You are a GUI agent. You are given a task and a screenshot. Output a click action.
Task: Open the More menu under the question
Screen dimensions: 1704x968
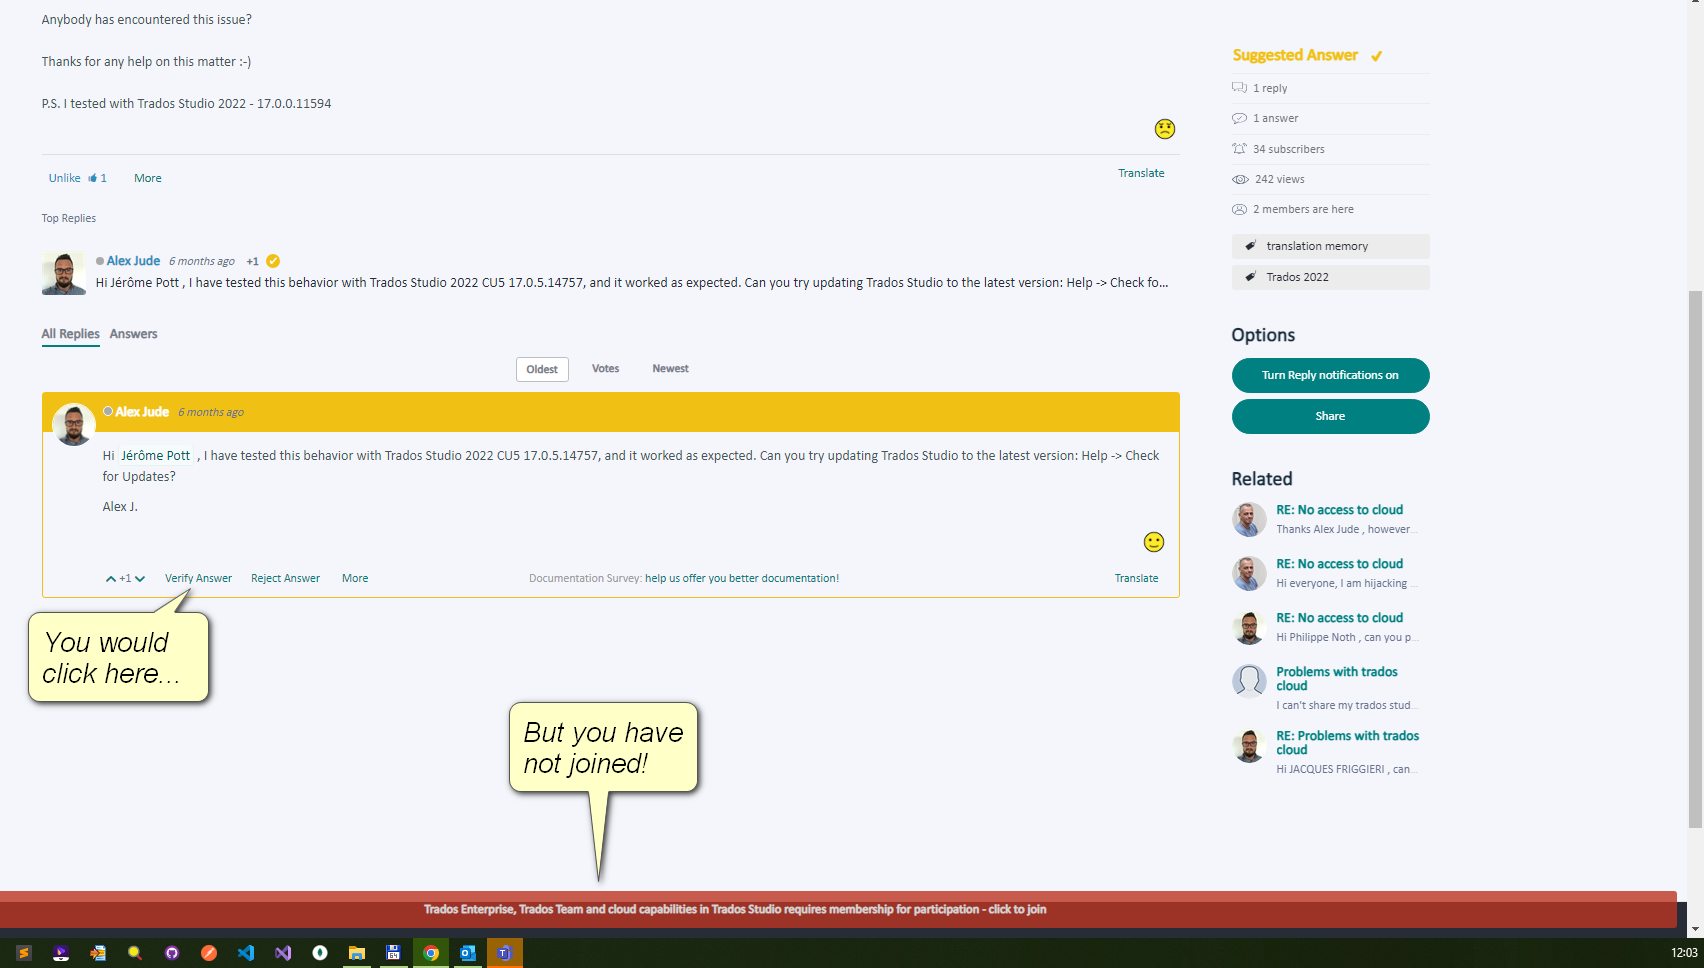tap(148, 178)
